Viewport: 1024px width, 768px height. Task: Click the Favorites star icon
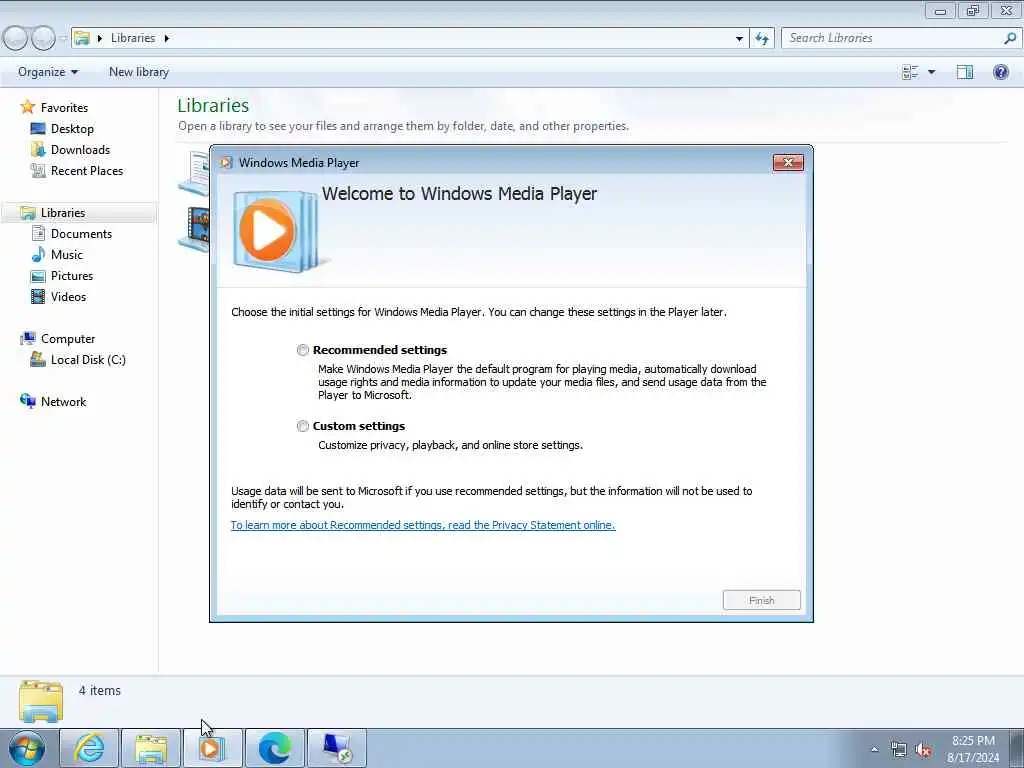(27, 107)
